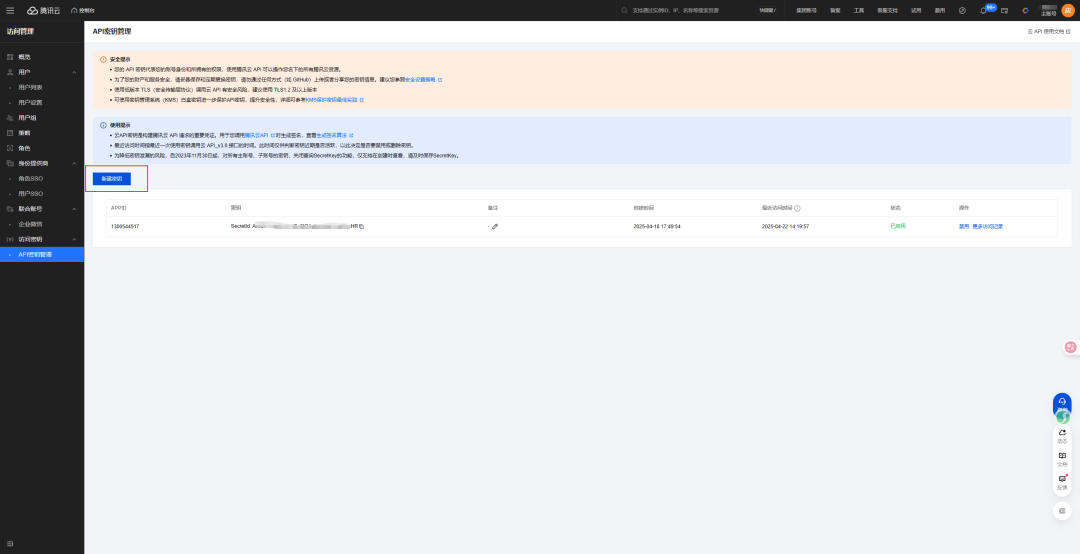Open the 生成签名算法 link
Screen dimensions: 1080x554
331,136
